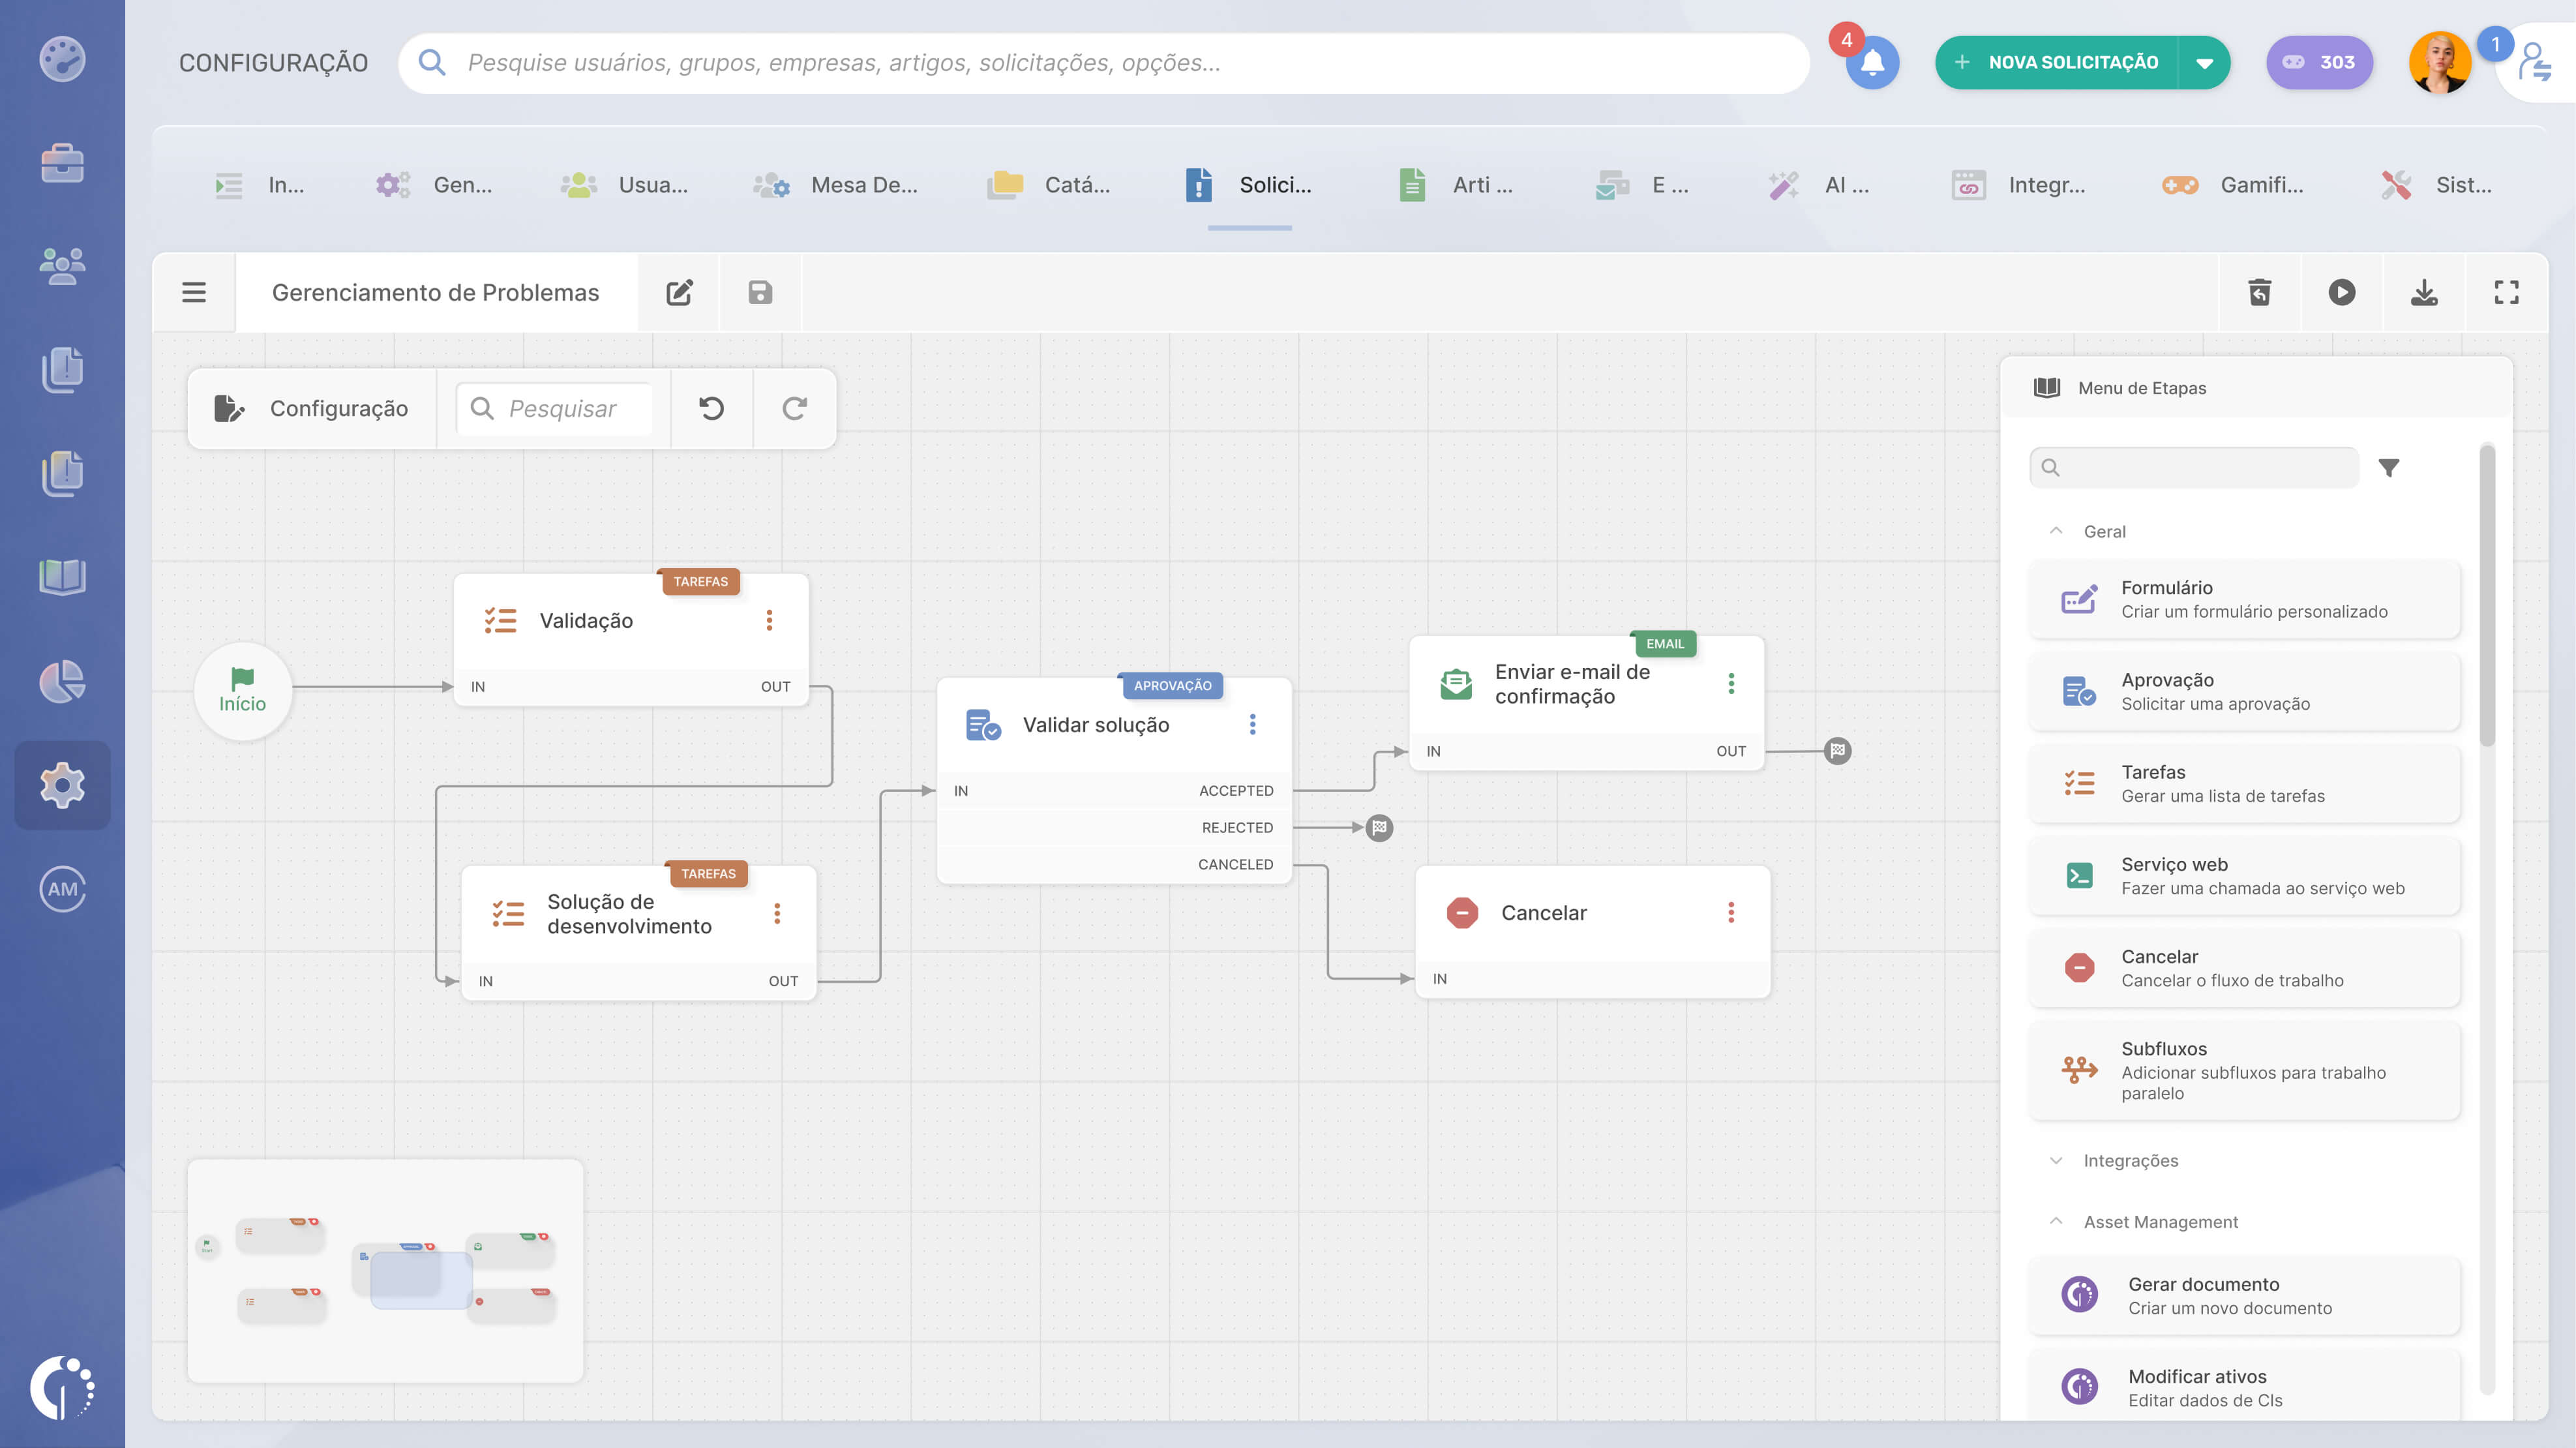The height and width of the screenshot is (1448, 2576).
Task: Select the Subfluxos step card
Action: [x=2244, y=1070]
